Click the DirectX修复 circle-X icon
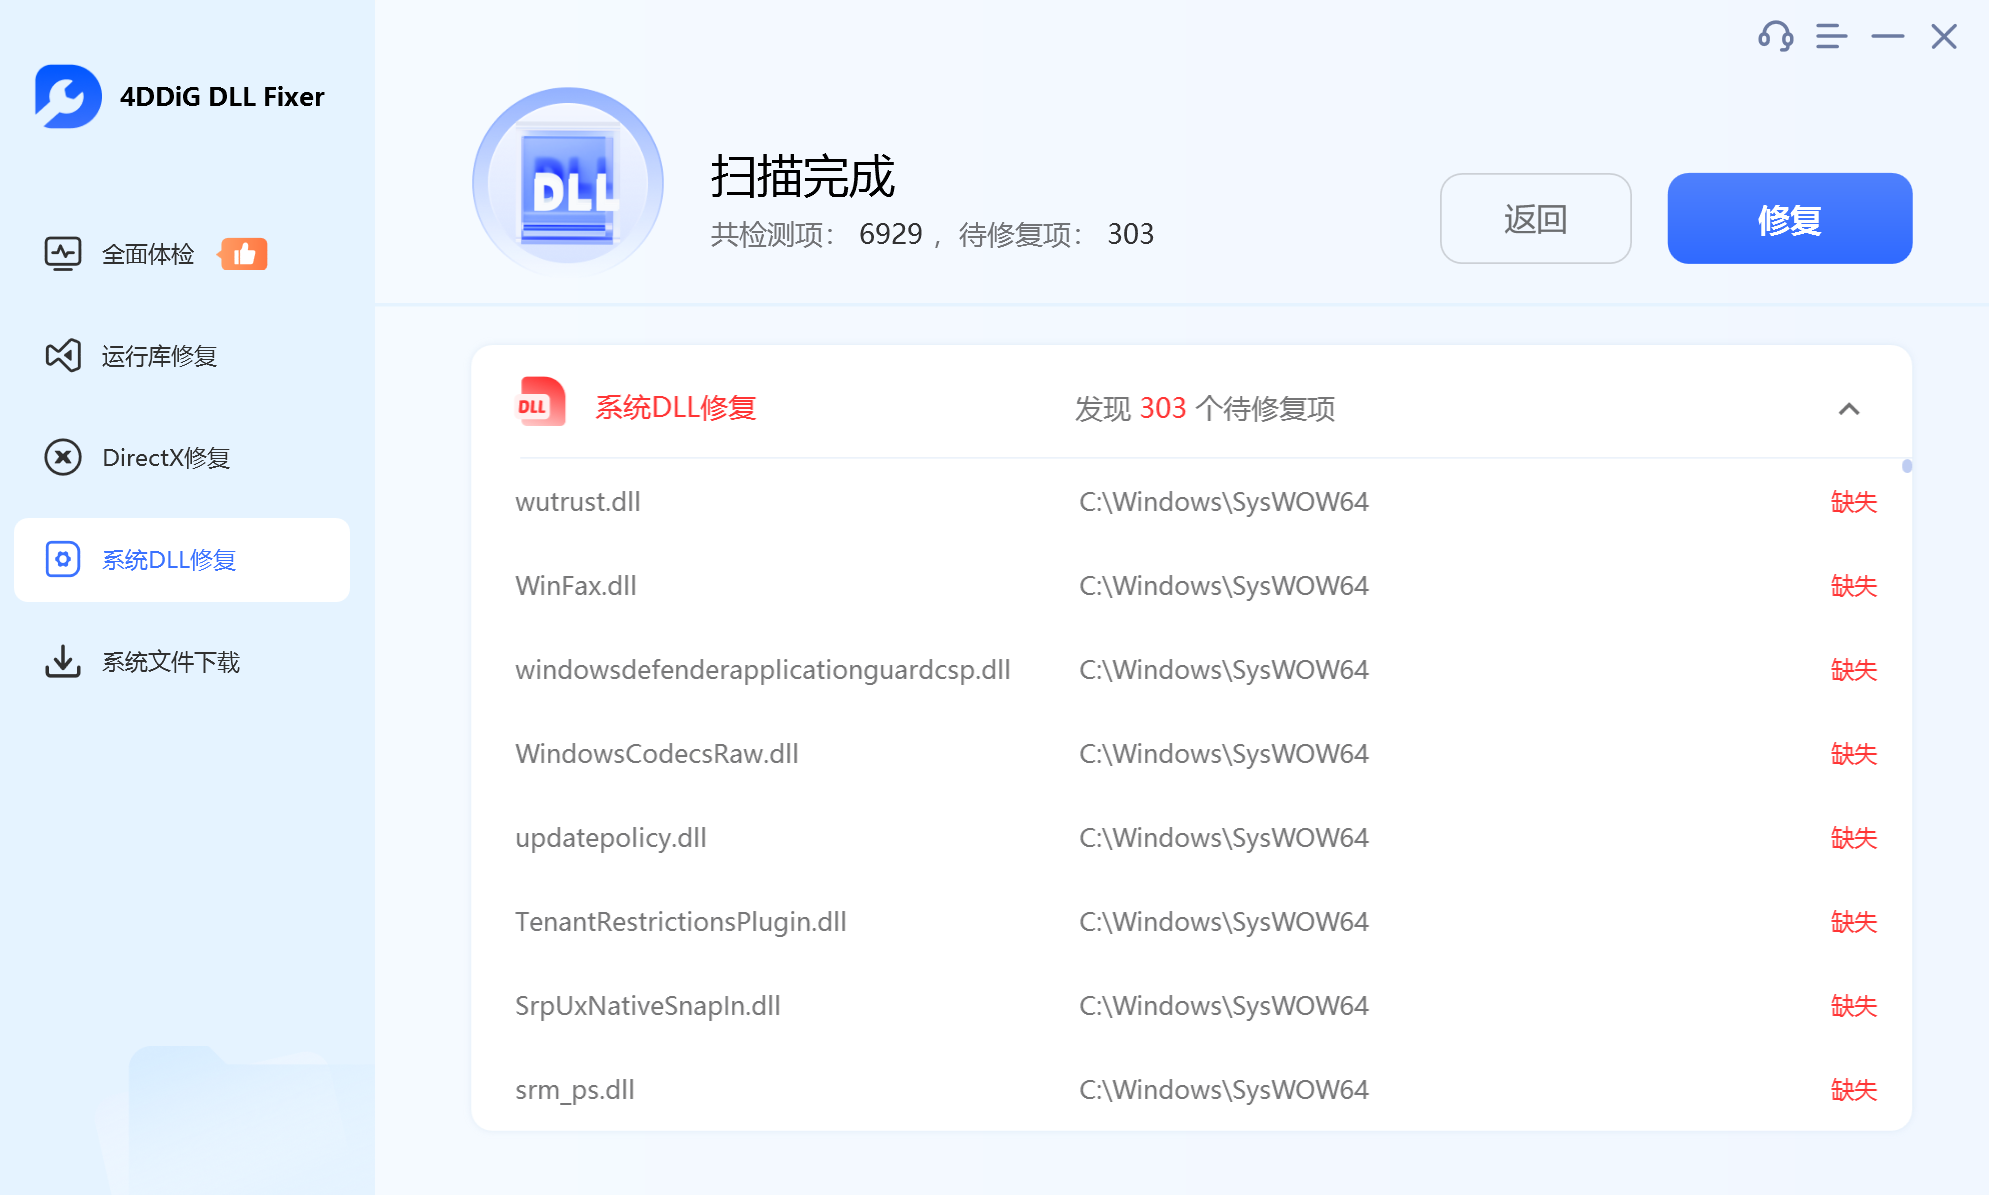Viewport: 1989px width, 1195px height. [x=62, y=458]
